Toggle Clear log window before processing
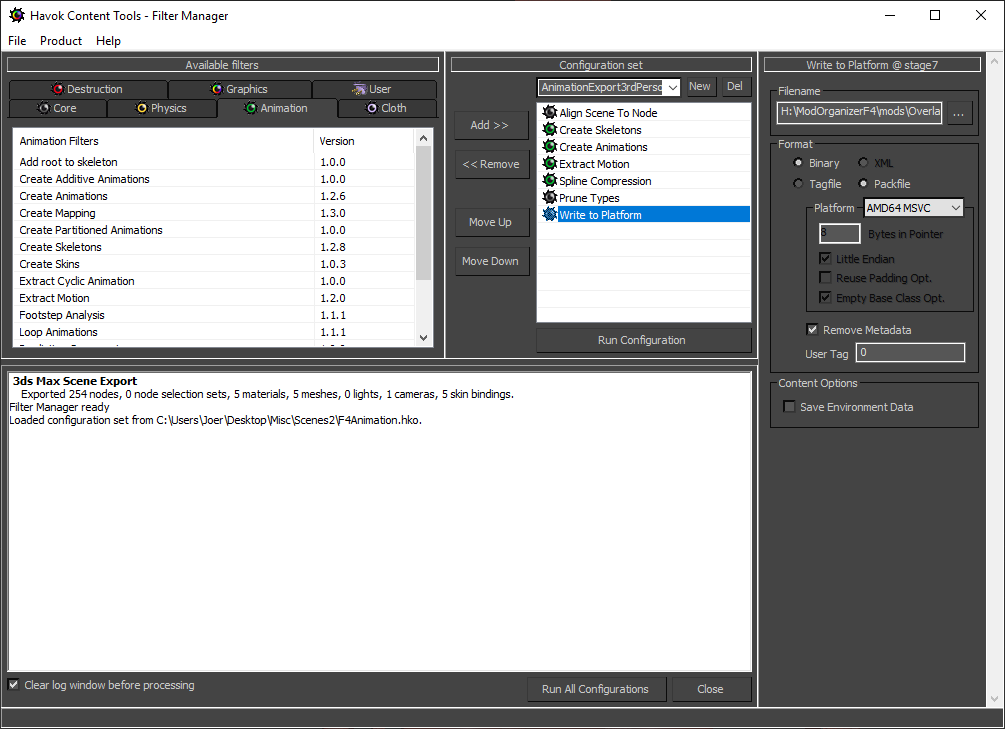 click(x=13, y=685)
